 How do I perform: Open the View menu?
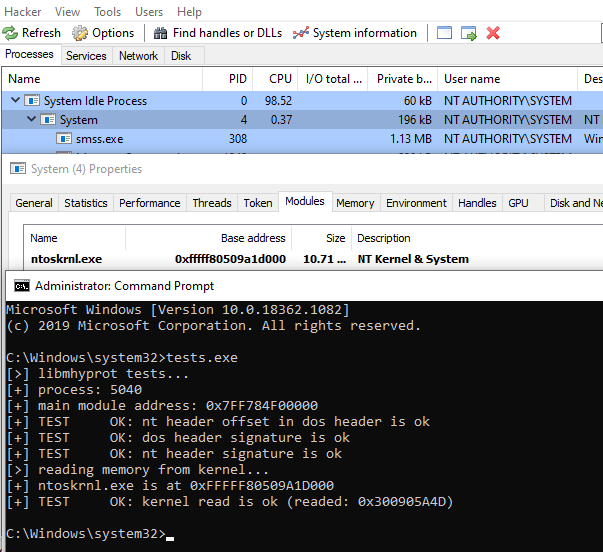[67, 12]
